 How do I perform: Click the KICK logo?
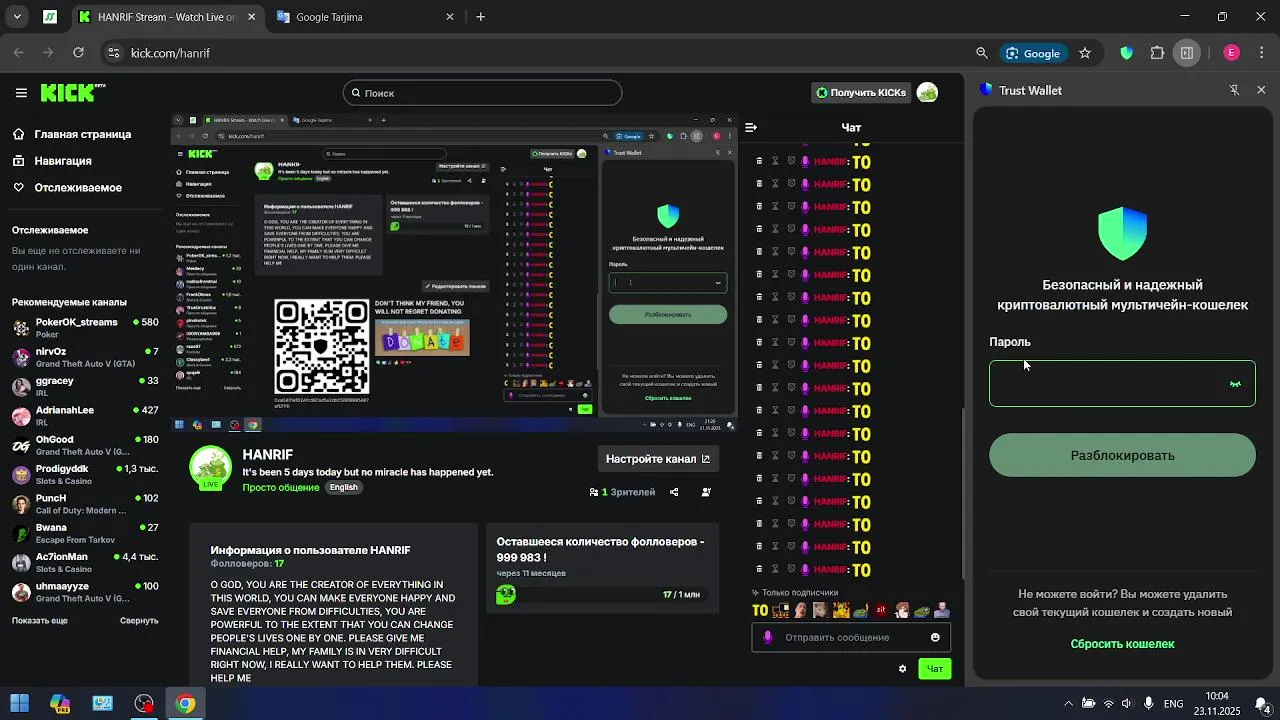[x=72, y=93]
